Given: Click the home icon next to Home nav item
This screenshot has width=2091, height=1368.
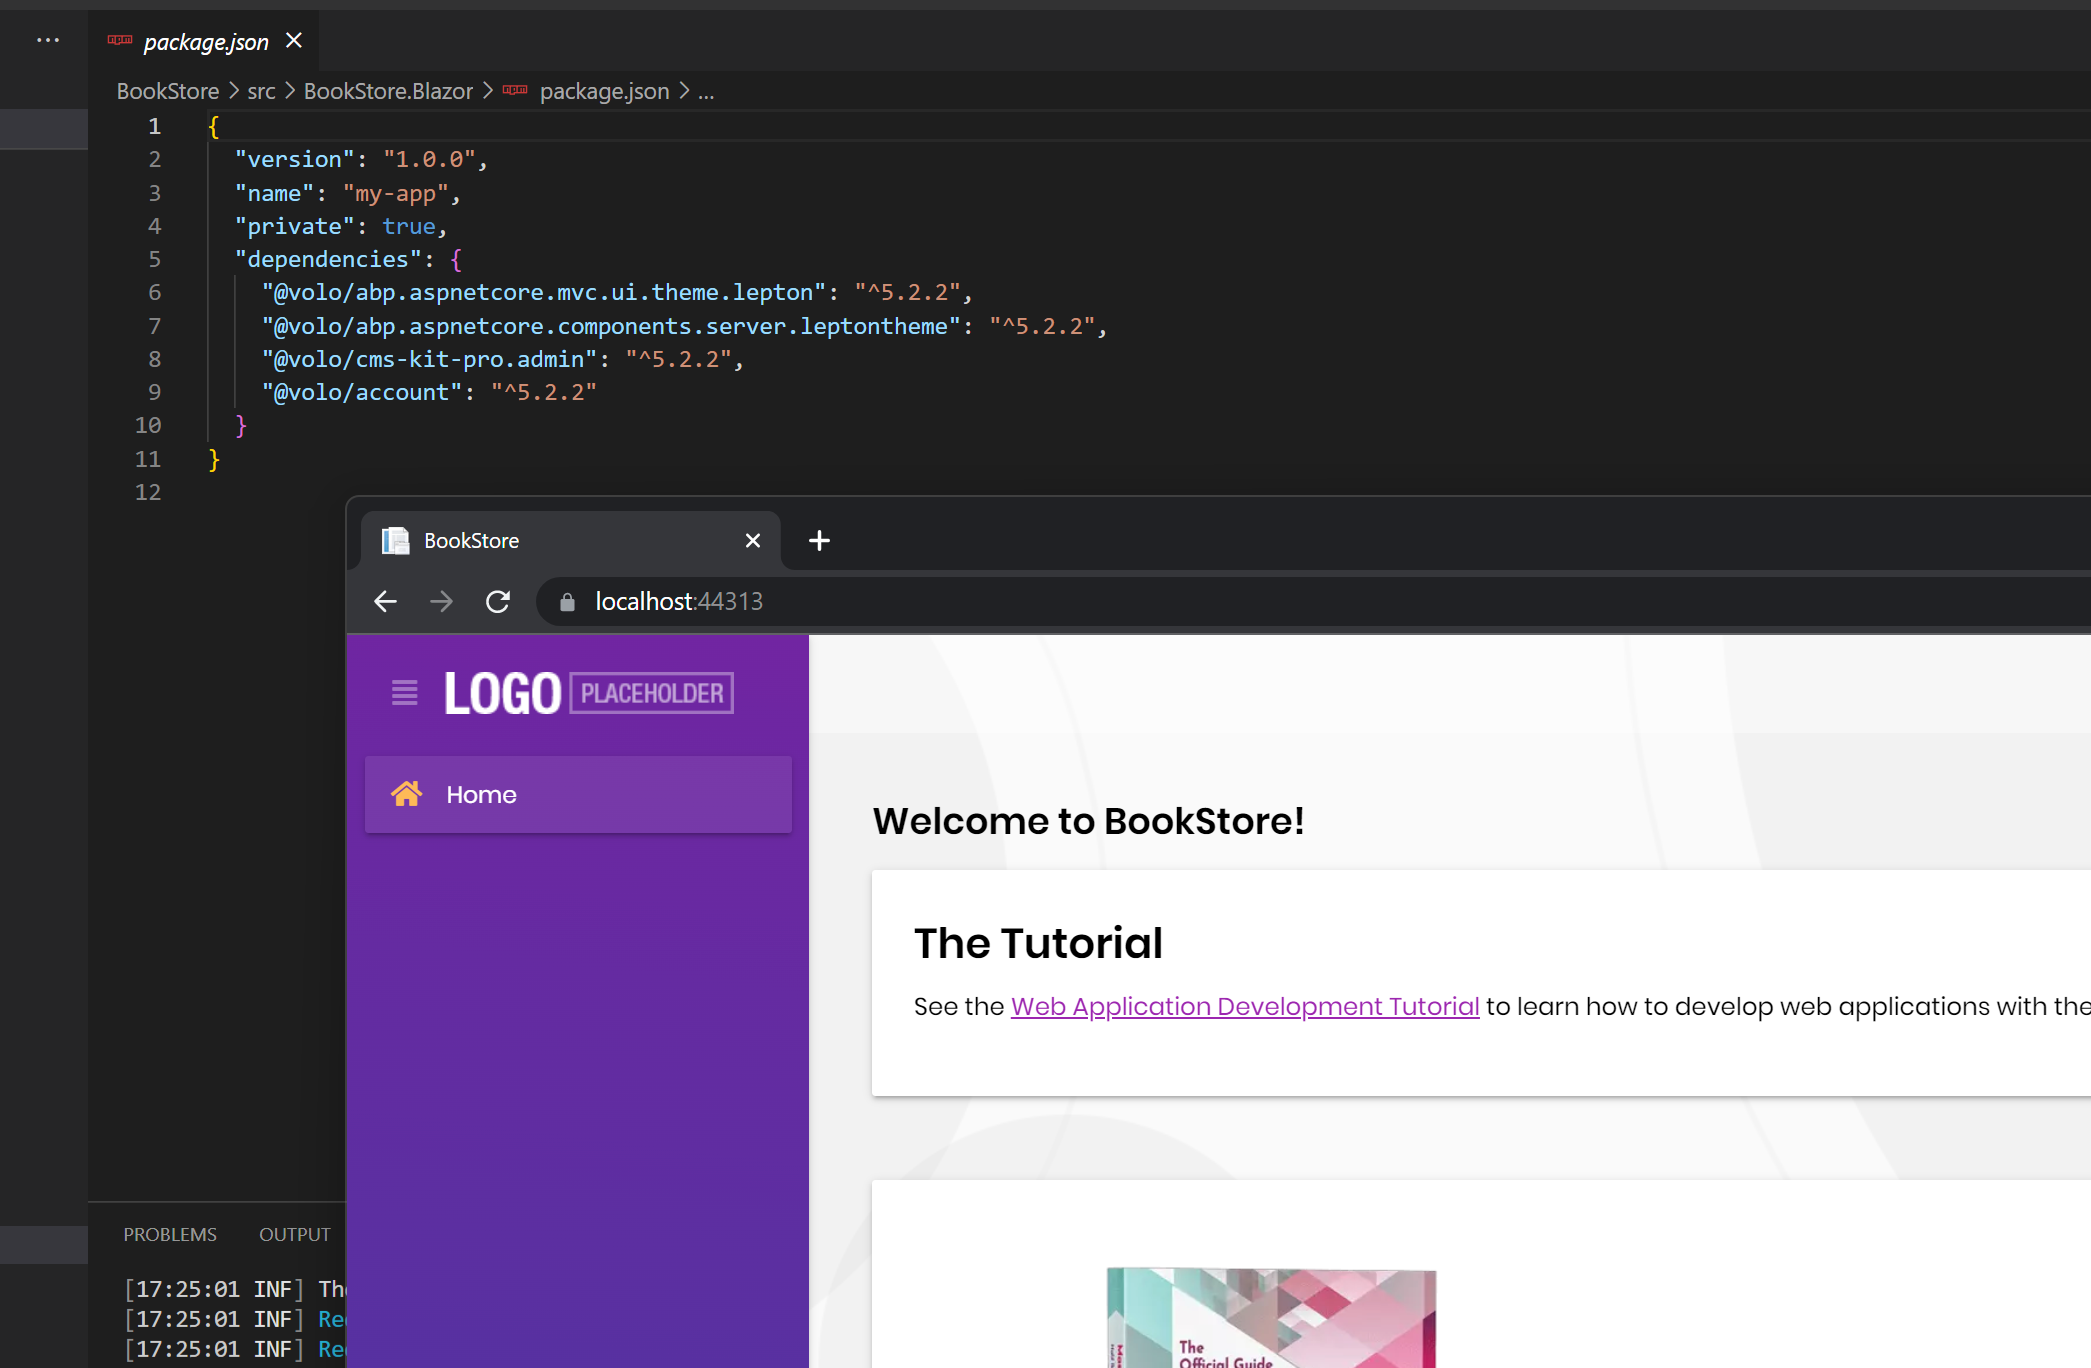Looking at the screenshot, I should pos(407,794).
